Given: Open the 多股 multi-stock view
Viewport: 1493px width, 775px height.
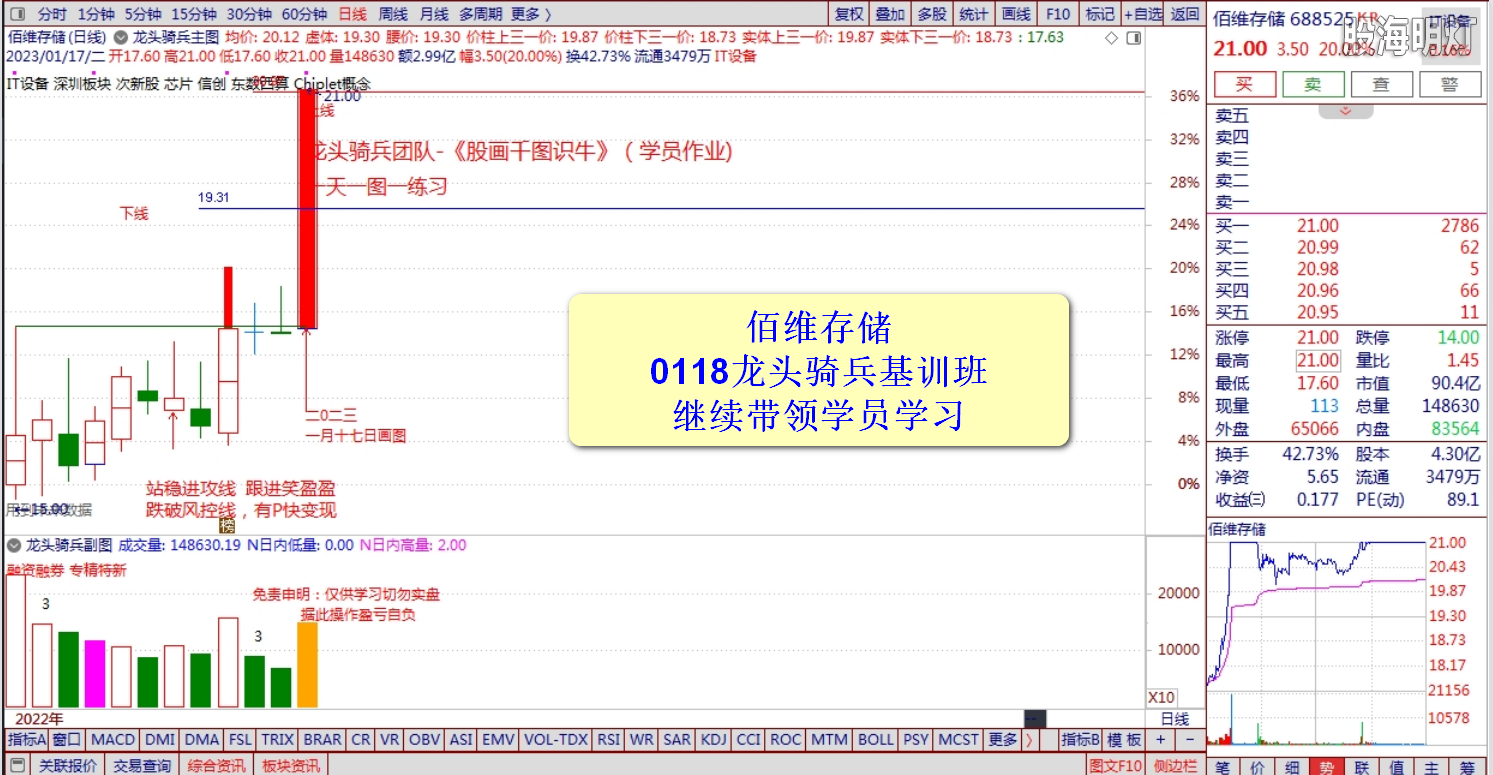Looking at the screenshot, I should 931,14.
